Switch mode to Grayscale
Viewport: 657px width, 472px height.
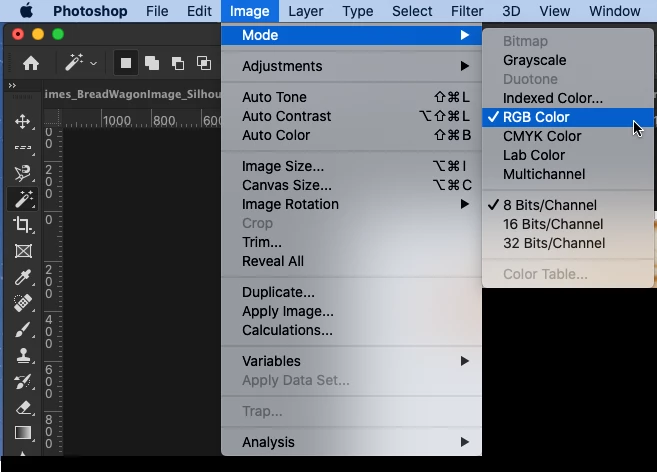click(x=568, y=60)
